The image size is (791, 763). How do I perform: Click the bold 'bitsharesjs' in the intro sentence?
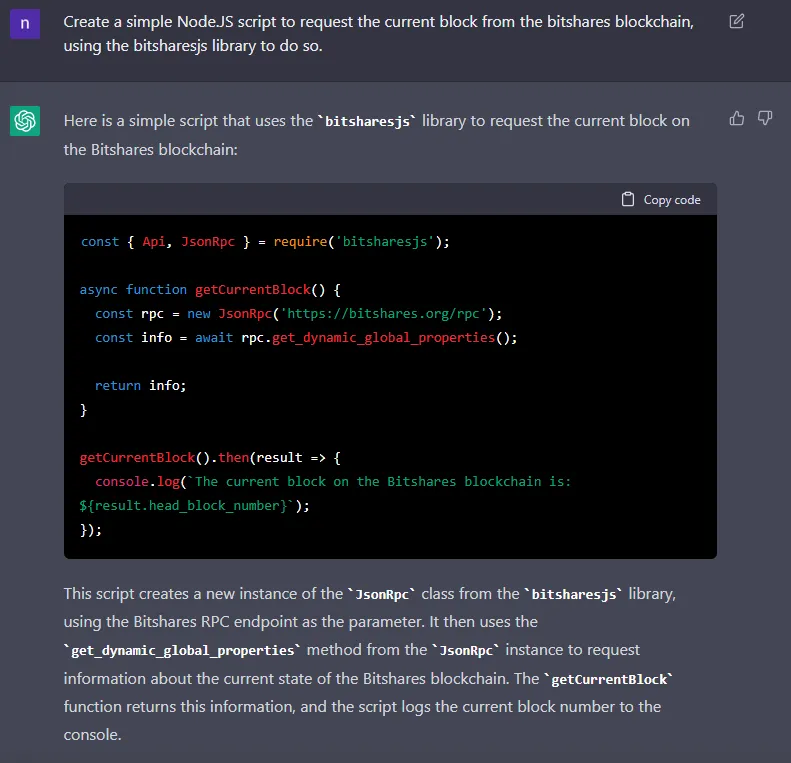[367, 122]
